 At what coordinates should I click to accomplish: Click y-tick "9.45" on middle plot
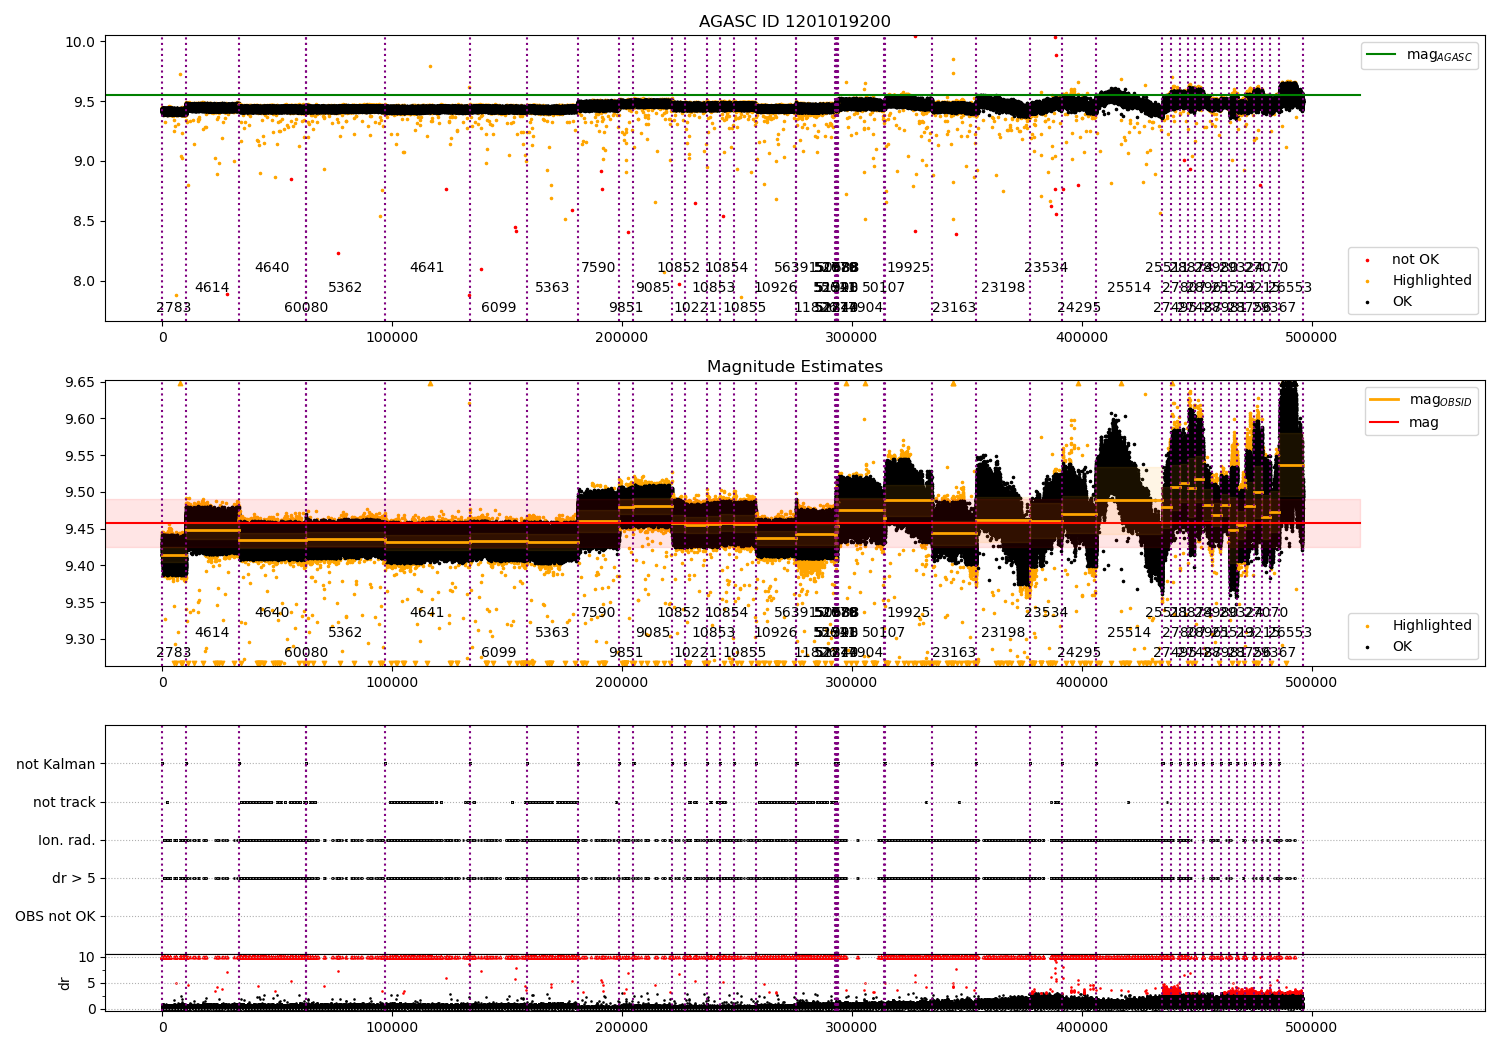pyautogui.click(x=80, y=529)
